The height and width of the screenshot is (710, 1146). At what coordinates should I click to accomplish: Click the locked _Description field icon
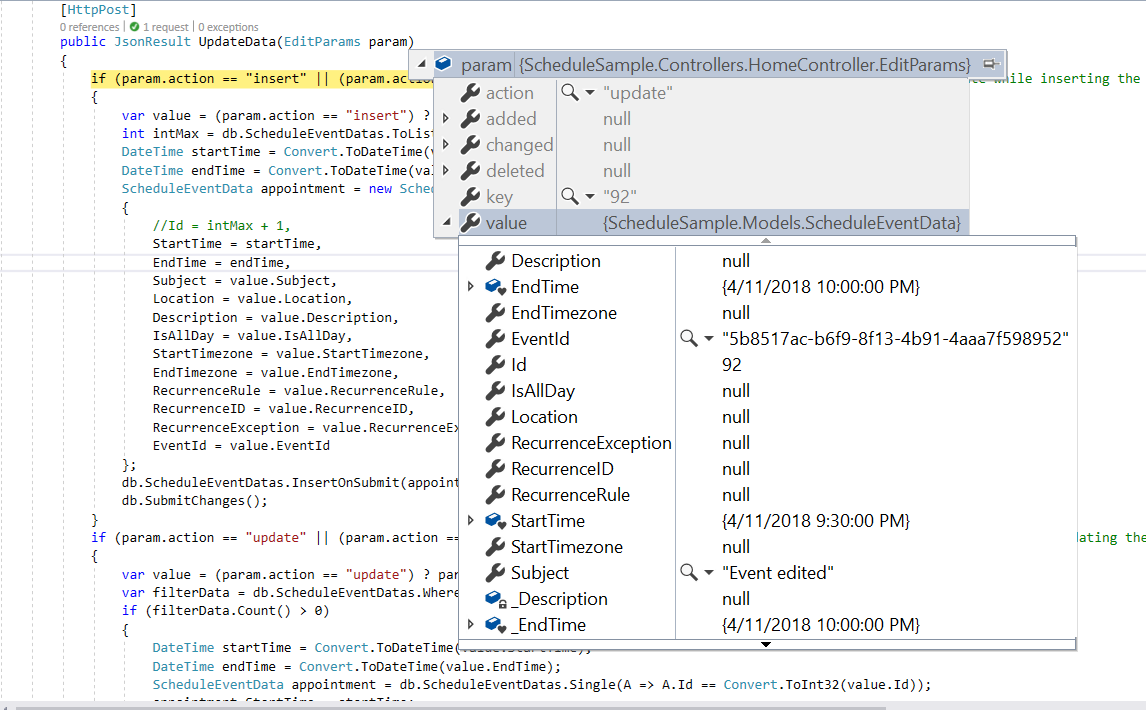coord(496,599)
